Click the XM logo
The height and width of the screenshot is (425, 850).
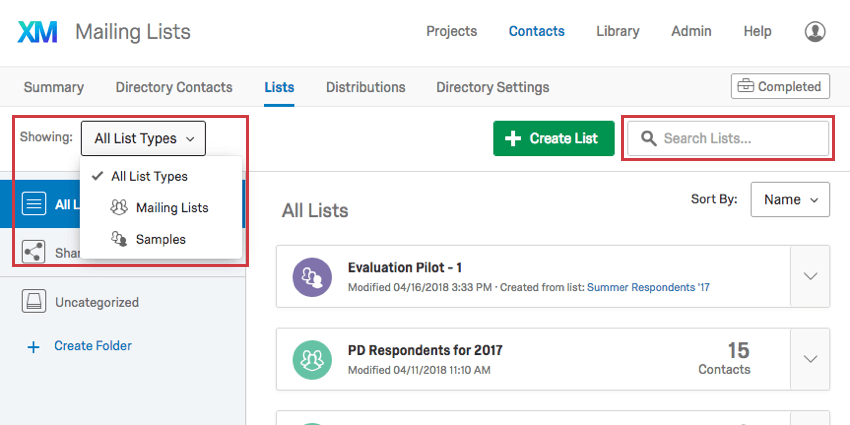pyautogui.click(x=37, y=32)
